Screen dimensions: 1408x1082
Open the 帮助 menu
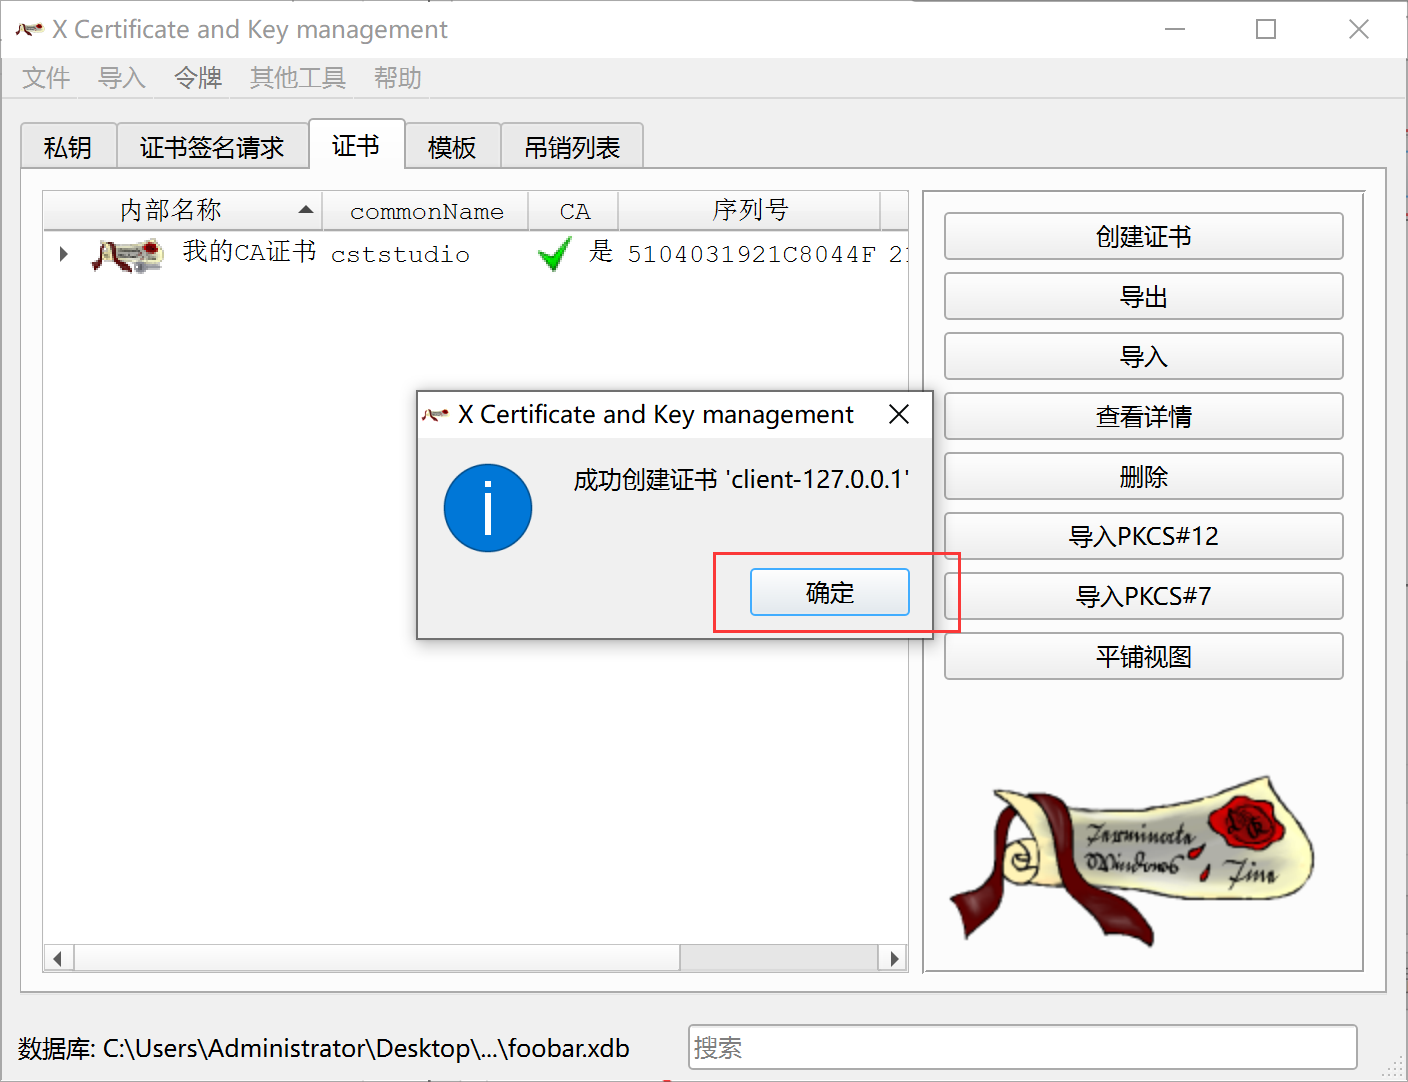[398, 78]
